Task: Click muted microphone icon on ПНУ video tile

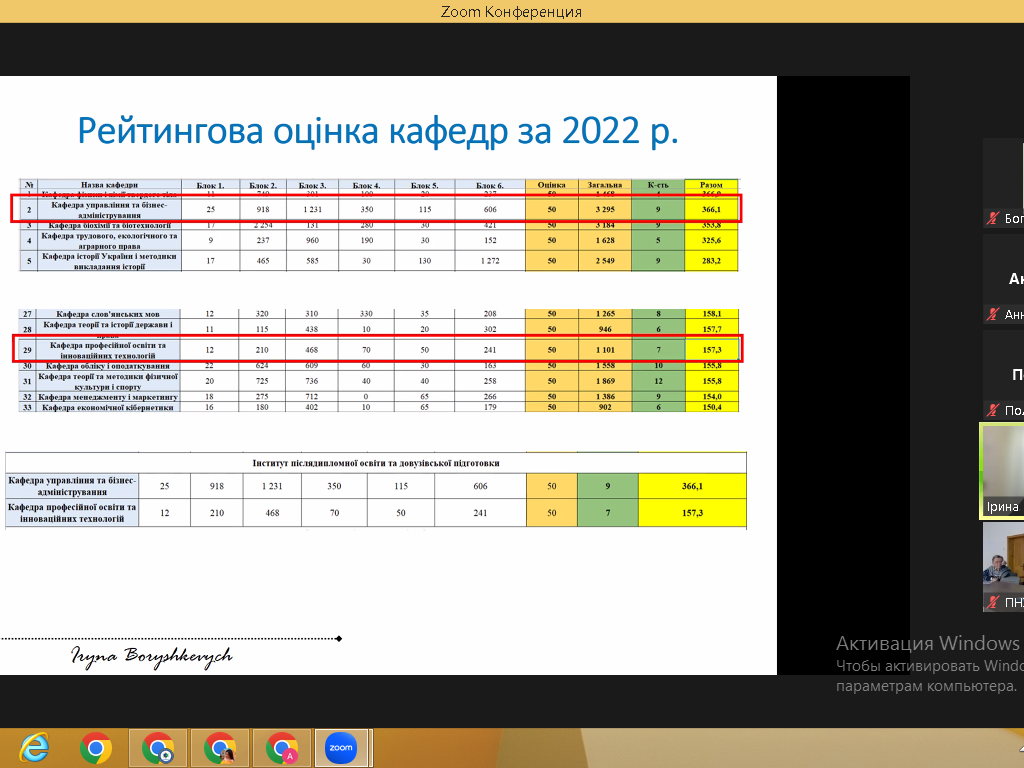Action: [993, 602]
